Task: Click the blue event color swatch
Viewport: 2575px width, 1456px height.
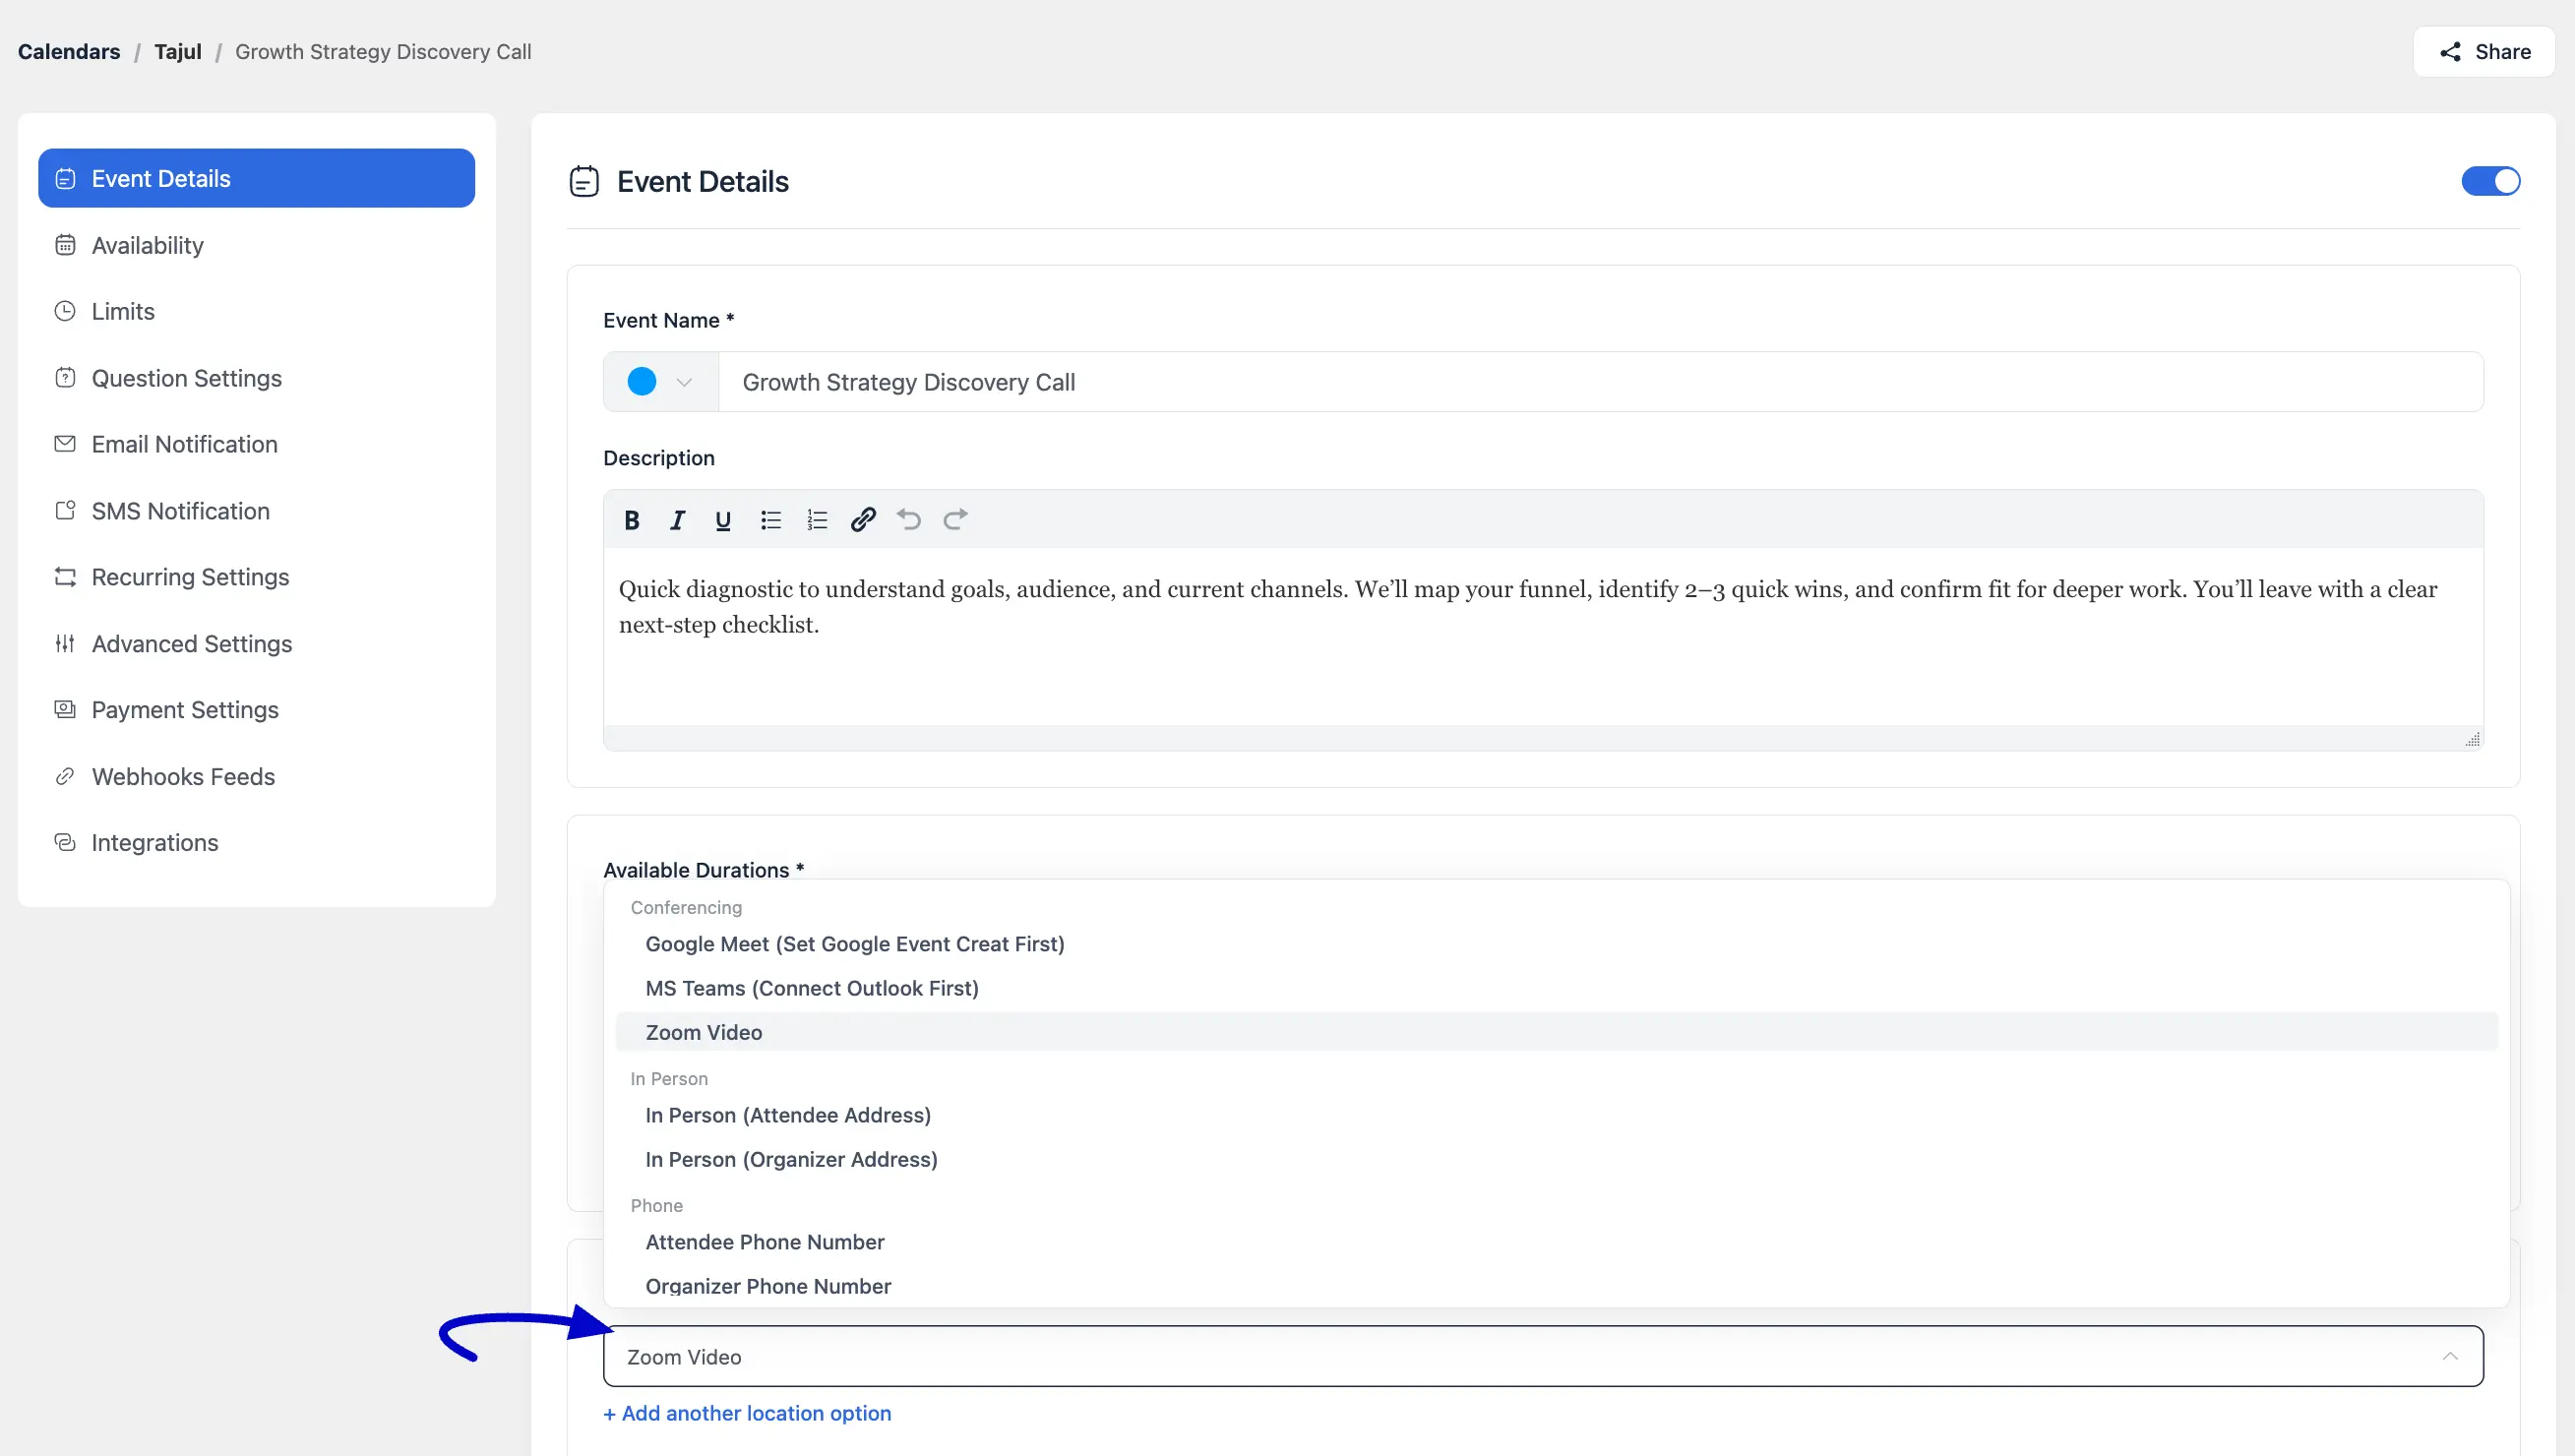Action: coord(642,382)
